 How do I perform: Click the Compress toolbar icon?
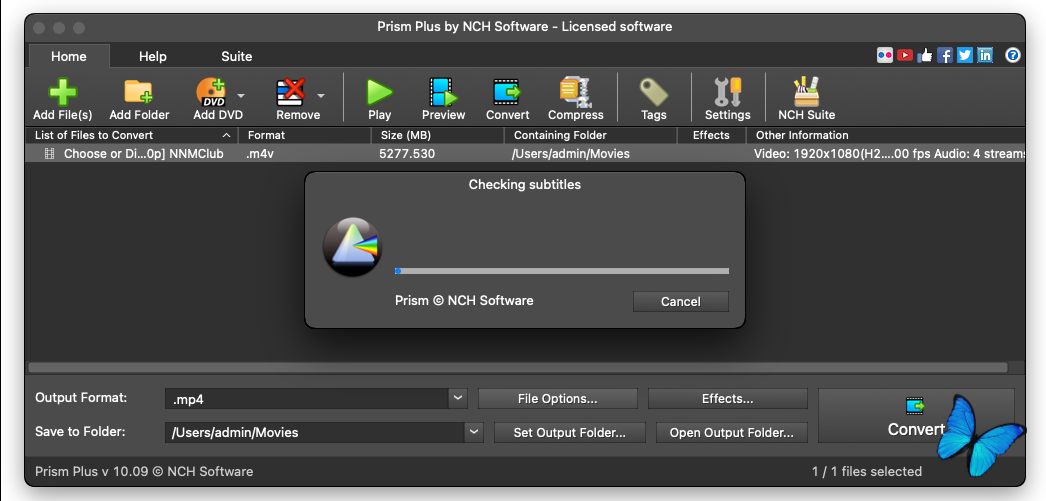point(575,93)
